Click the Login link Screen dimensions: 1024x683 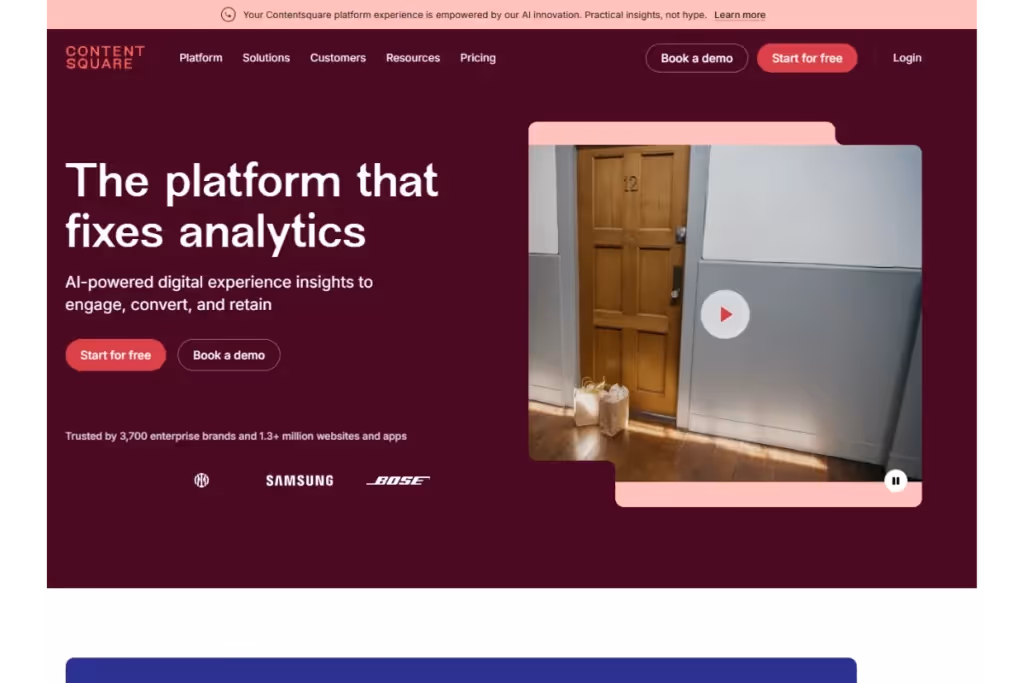click(x=907, y=58)
